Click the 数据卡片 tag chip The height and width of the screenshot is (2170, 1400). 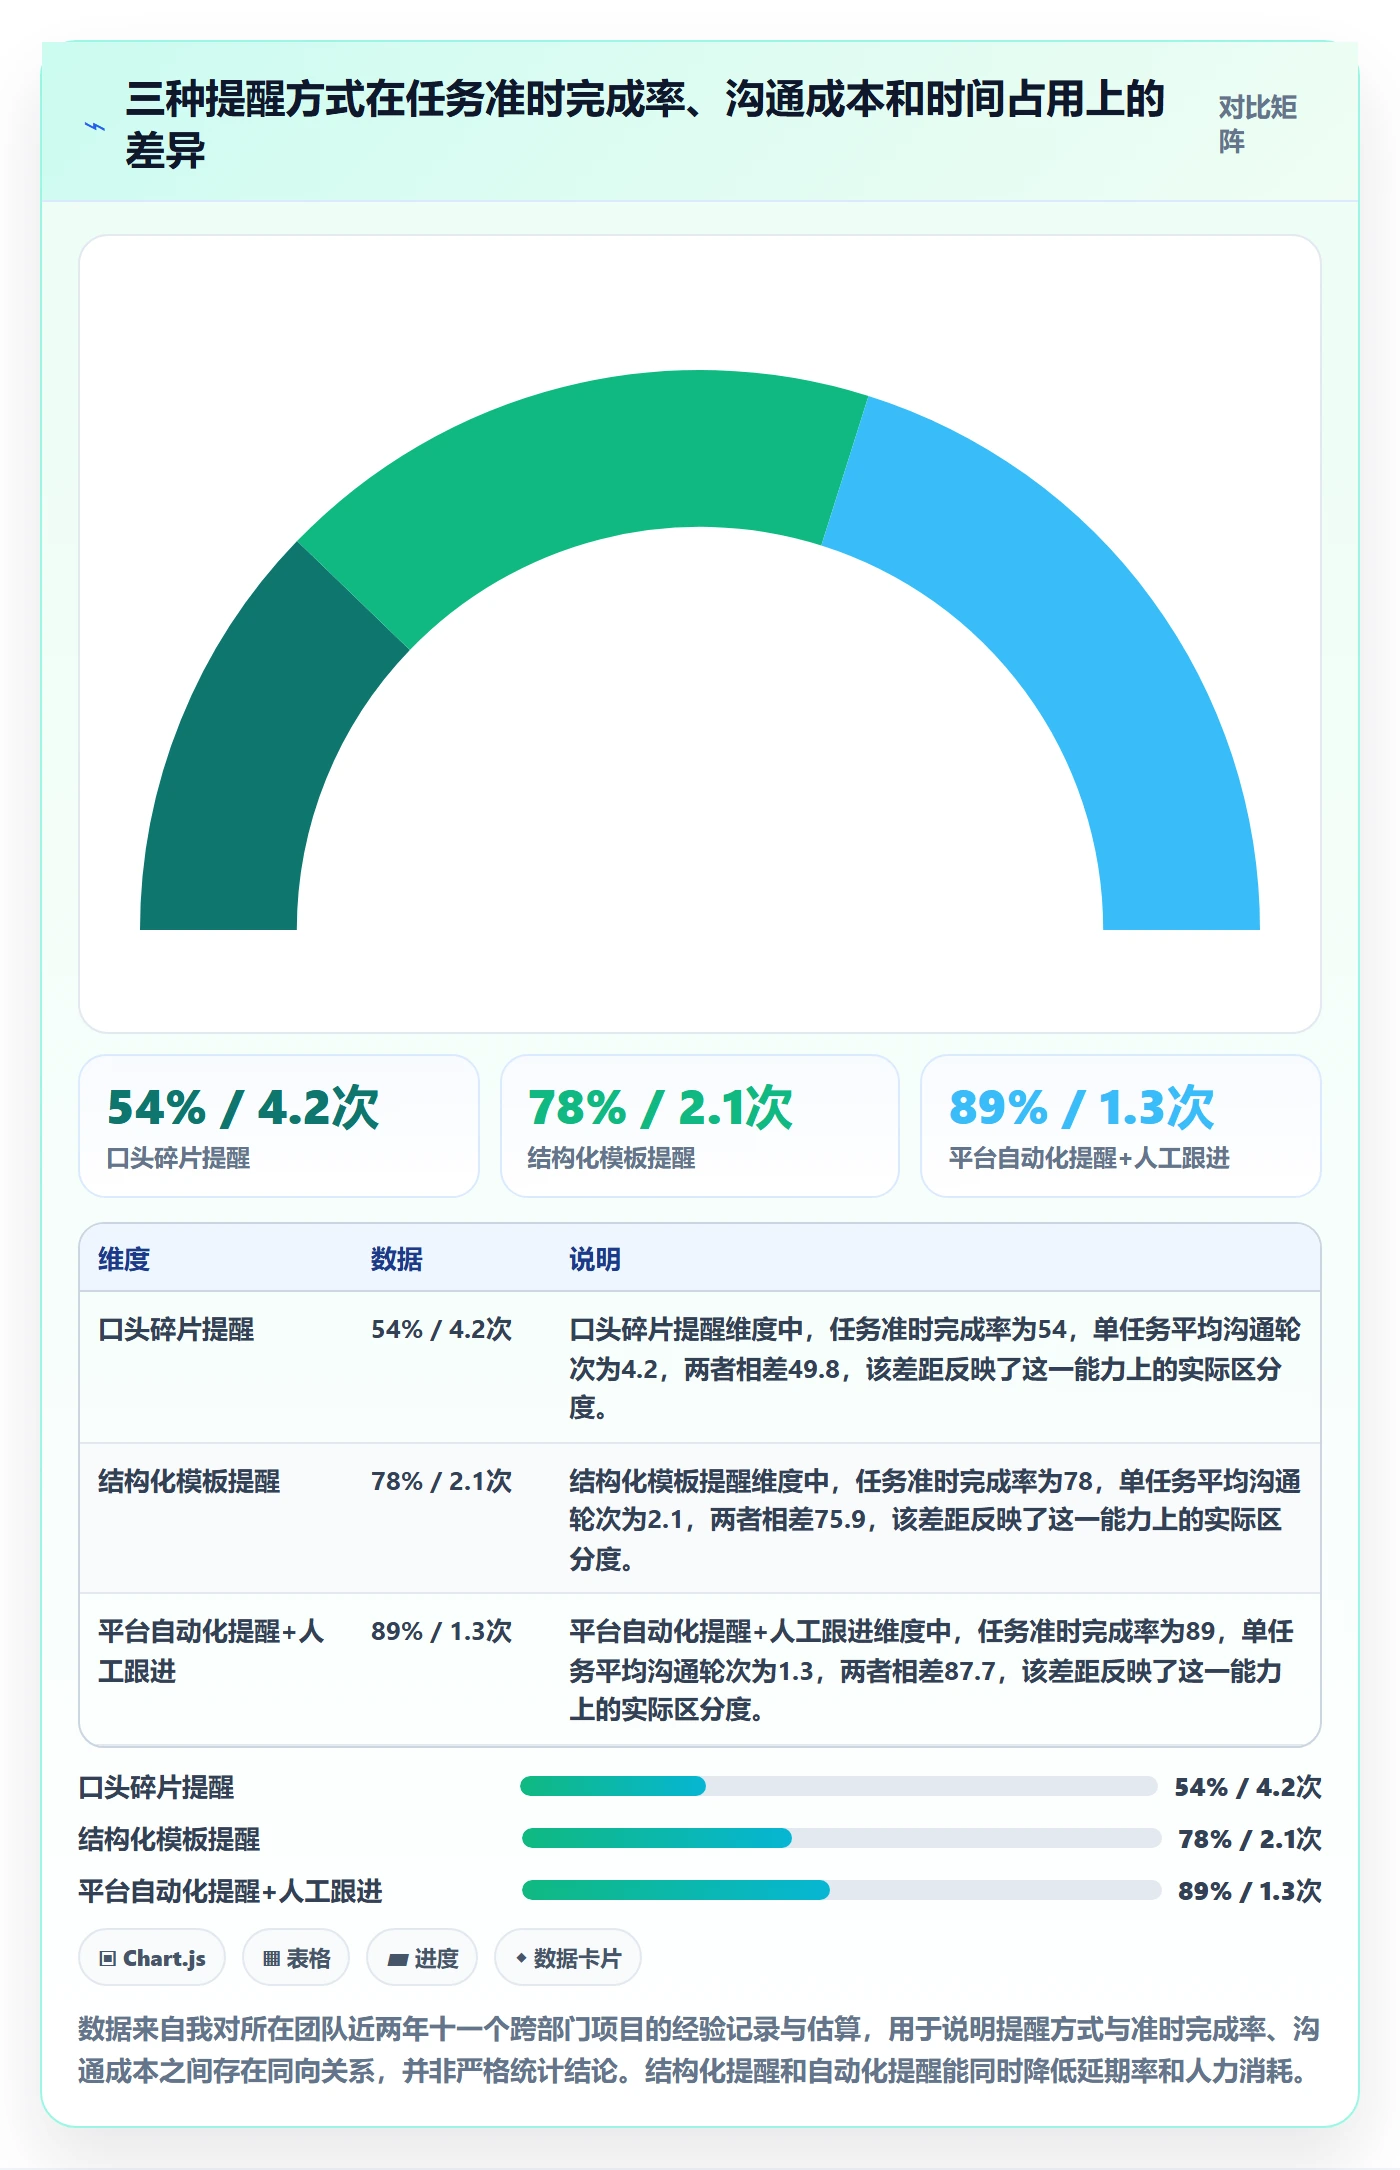tap(568, 1958)
